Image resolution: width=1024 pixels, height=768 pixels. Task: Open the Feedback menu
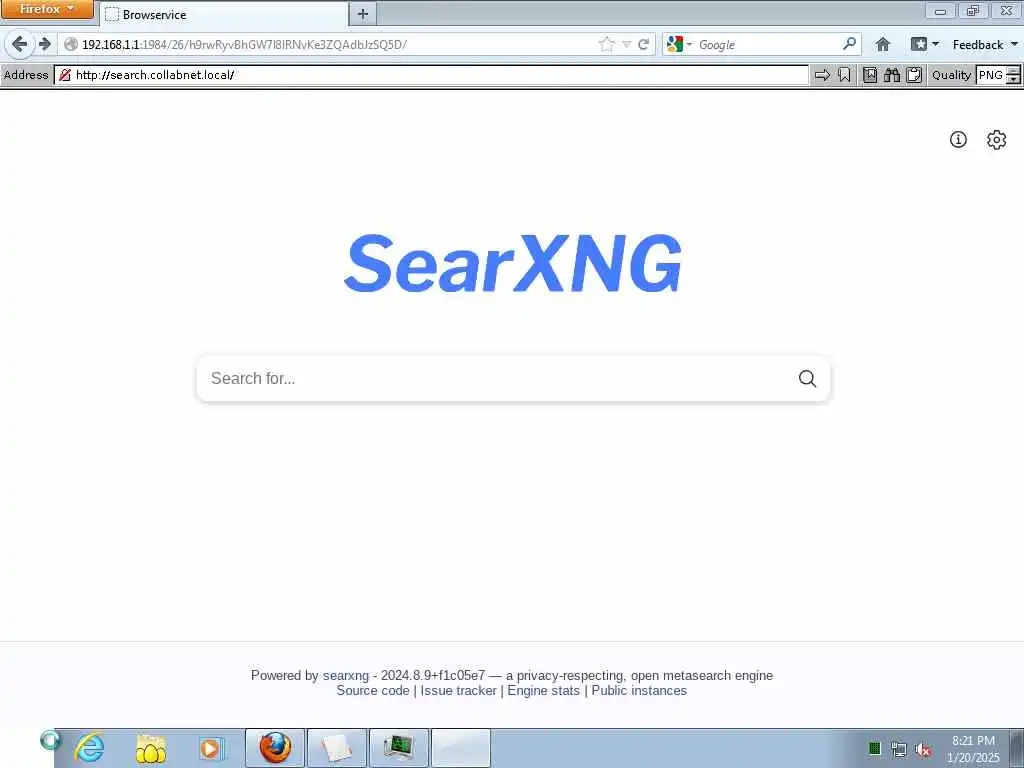click(985, 44)
